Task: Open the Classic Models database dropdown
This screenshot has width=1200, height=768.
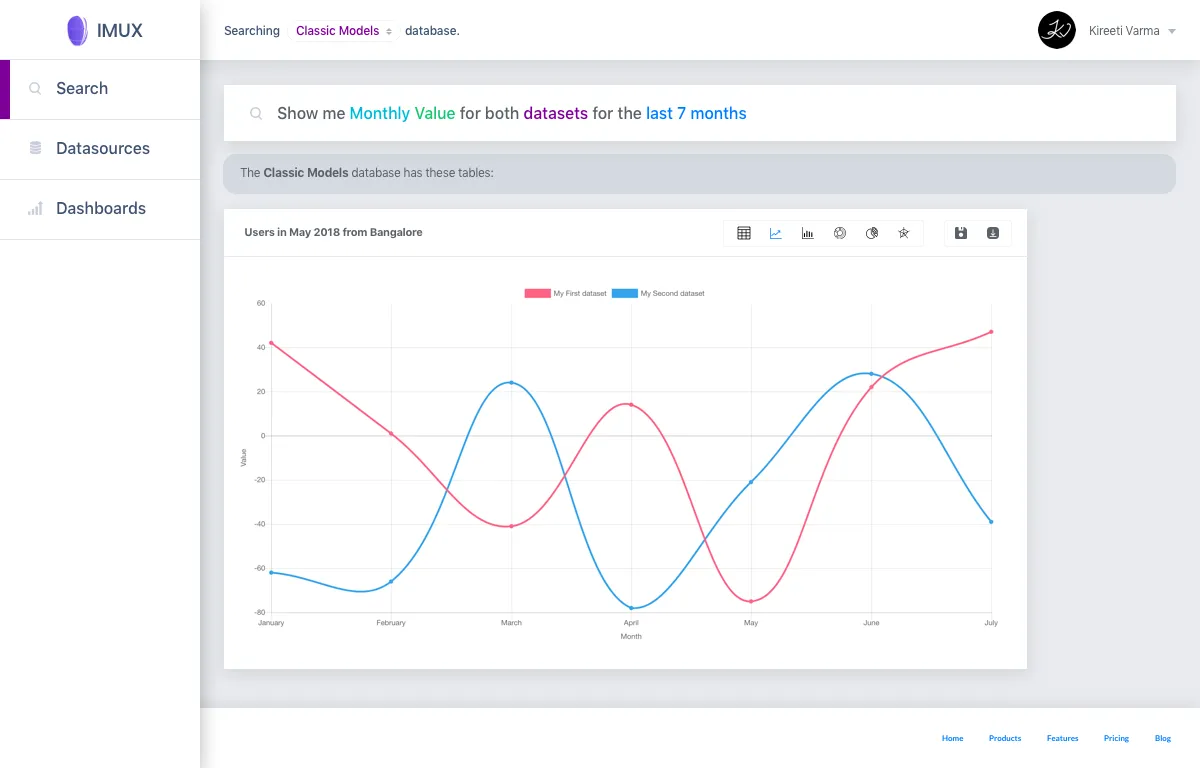Action: pyautogui.click(x=344, y=31)
